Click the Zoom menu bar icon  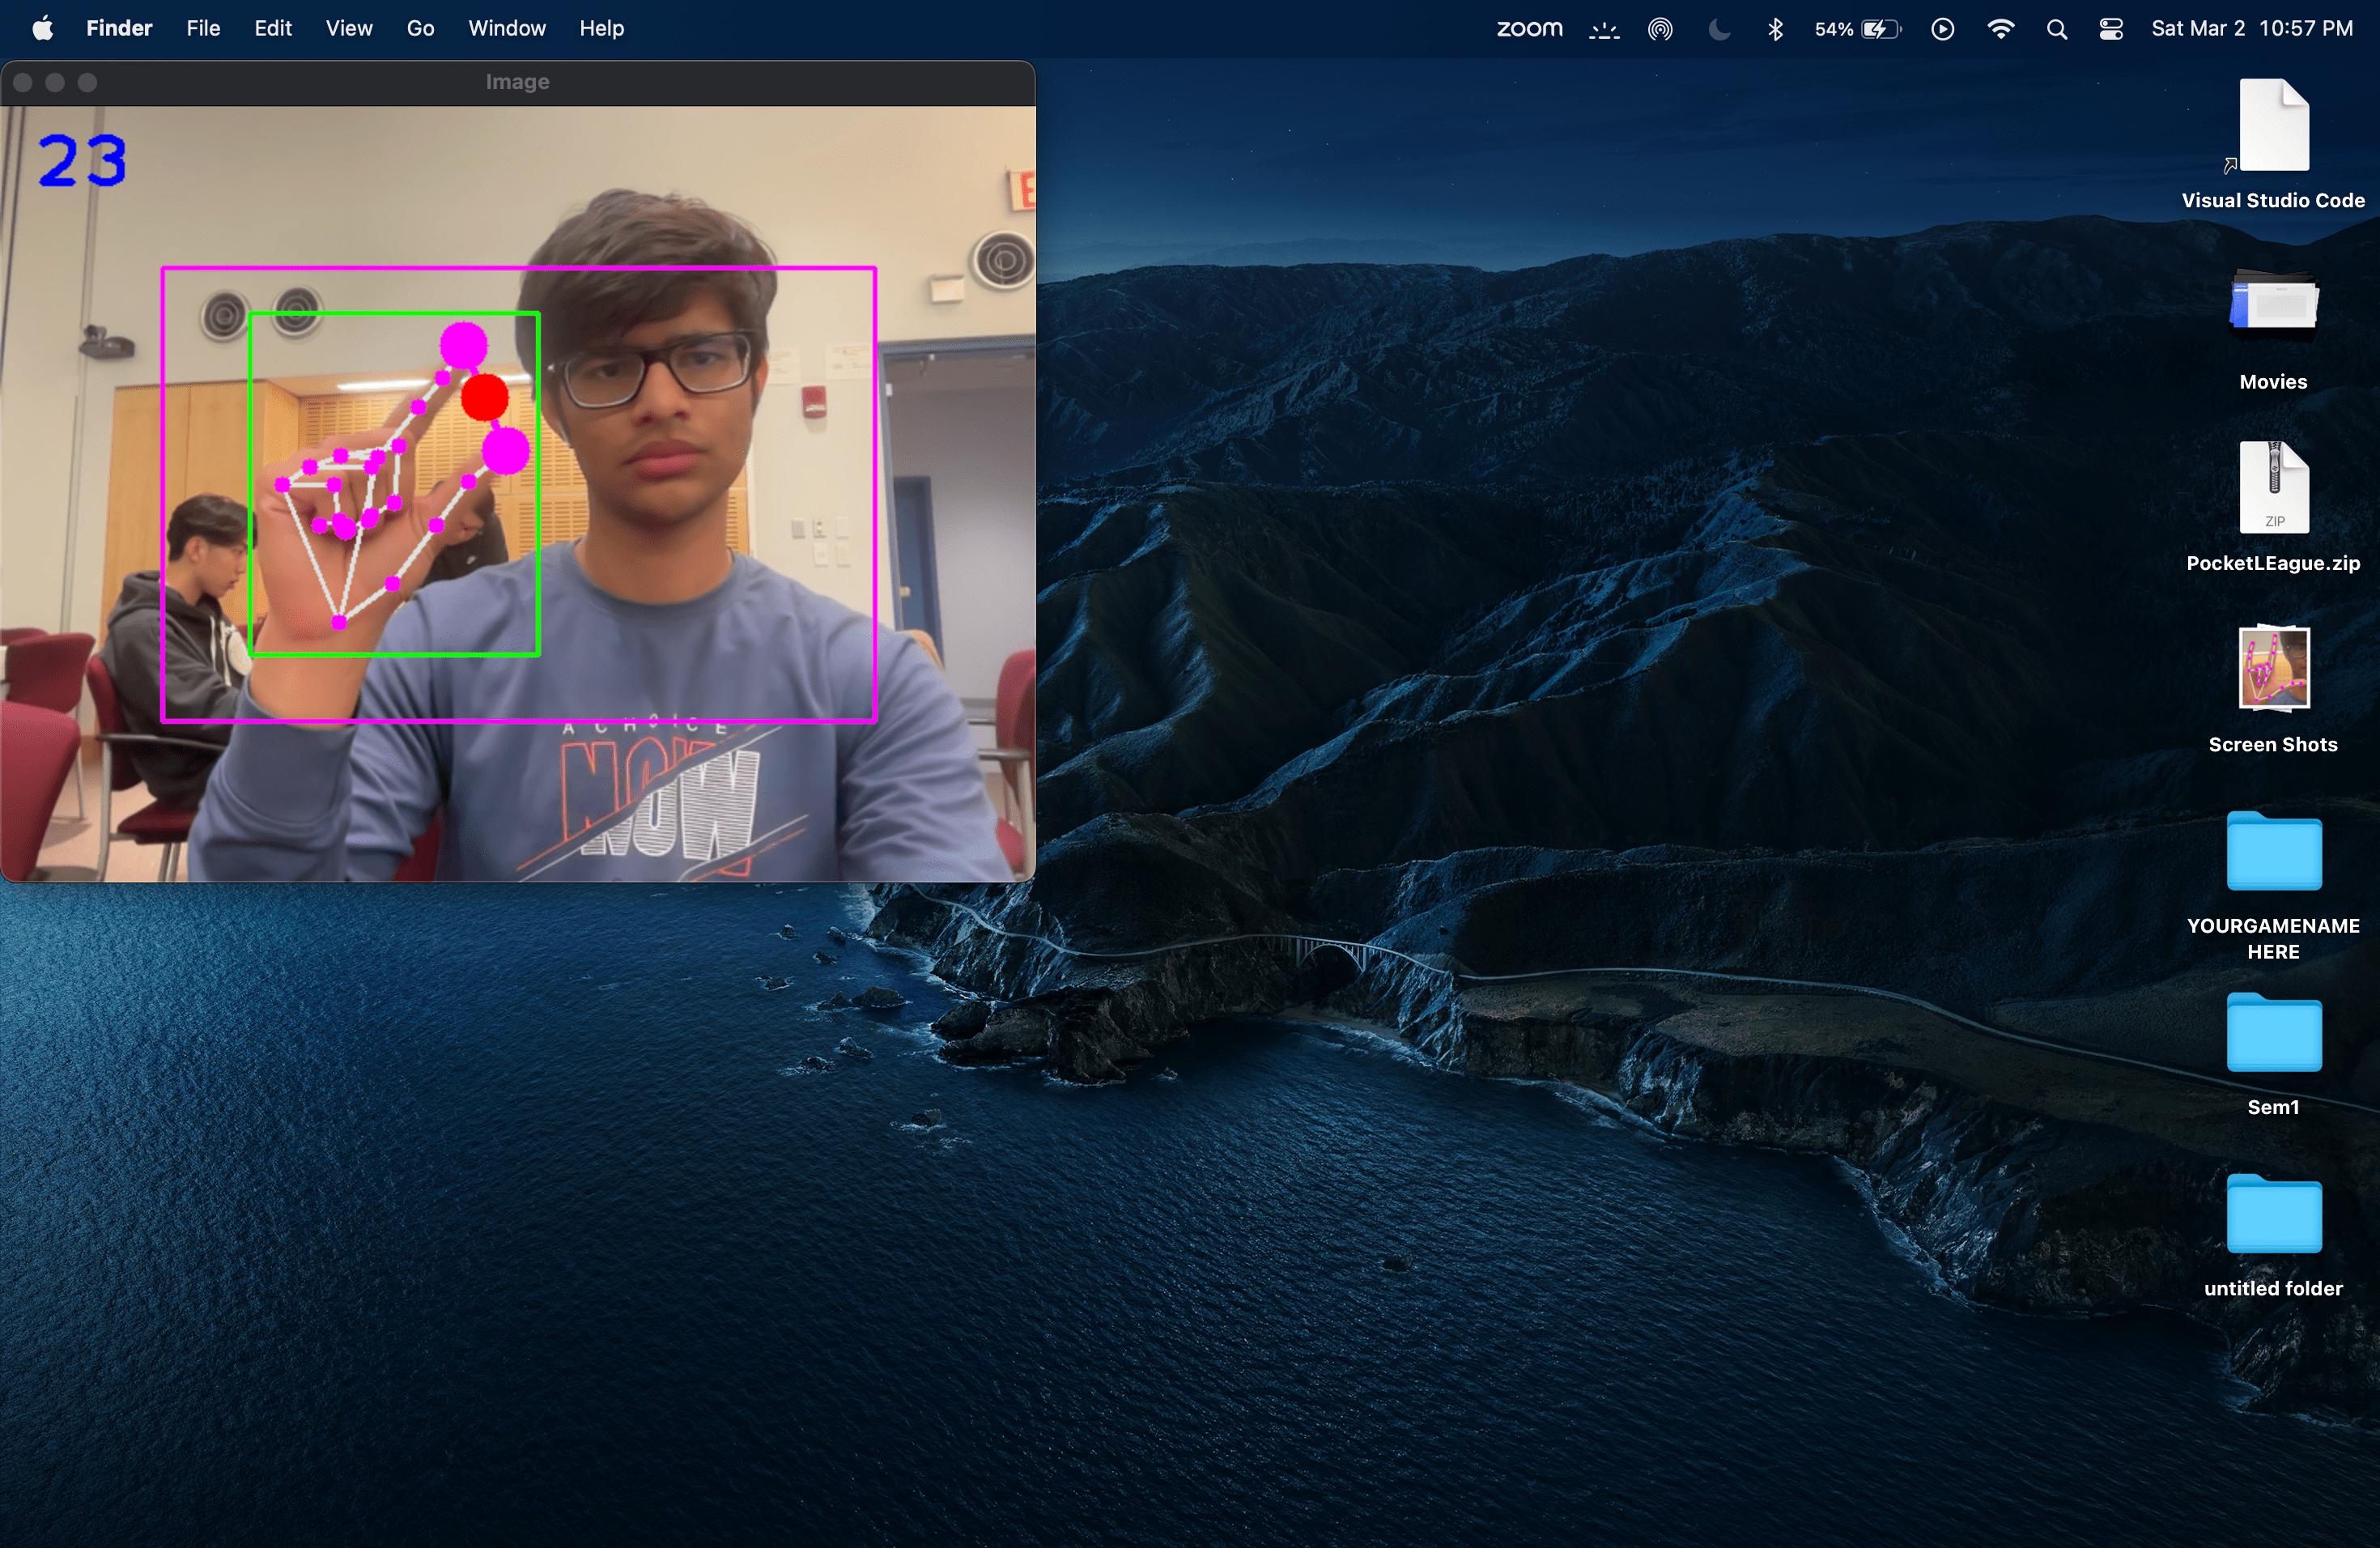pos(1528,28)
